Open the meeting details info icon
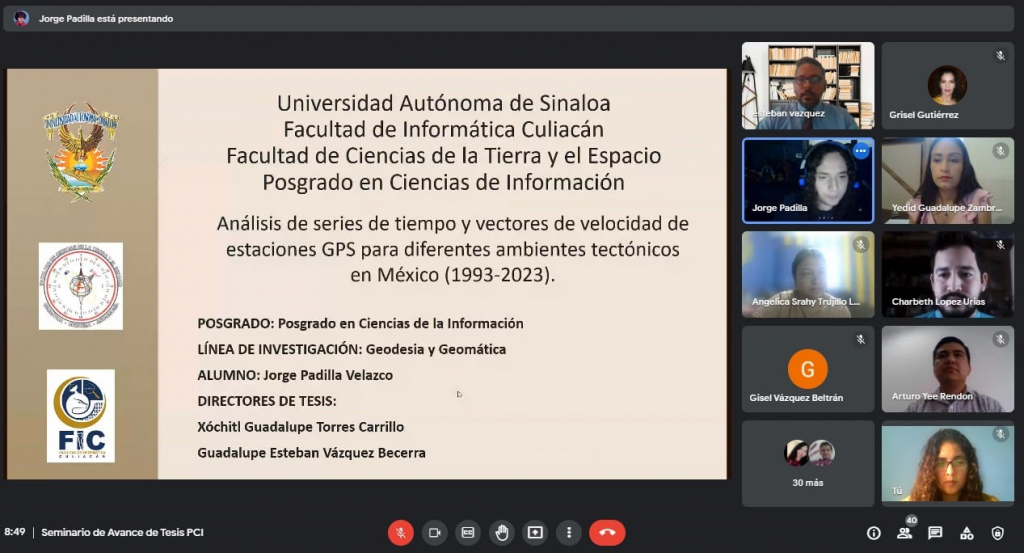 [873, 533]
